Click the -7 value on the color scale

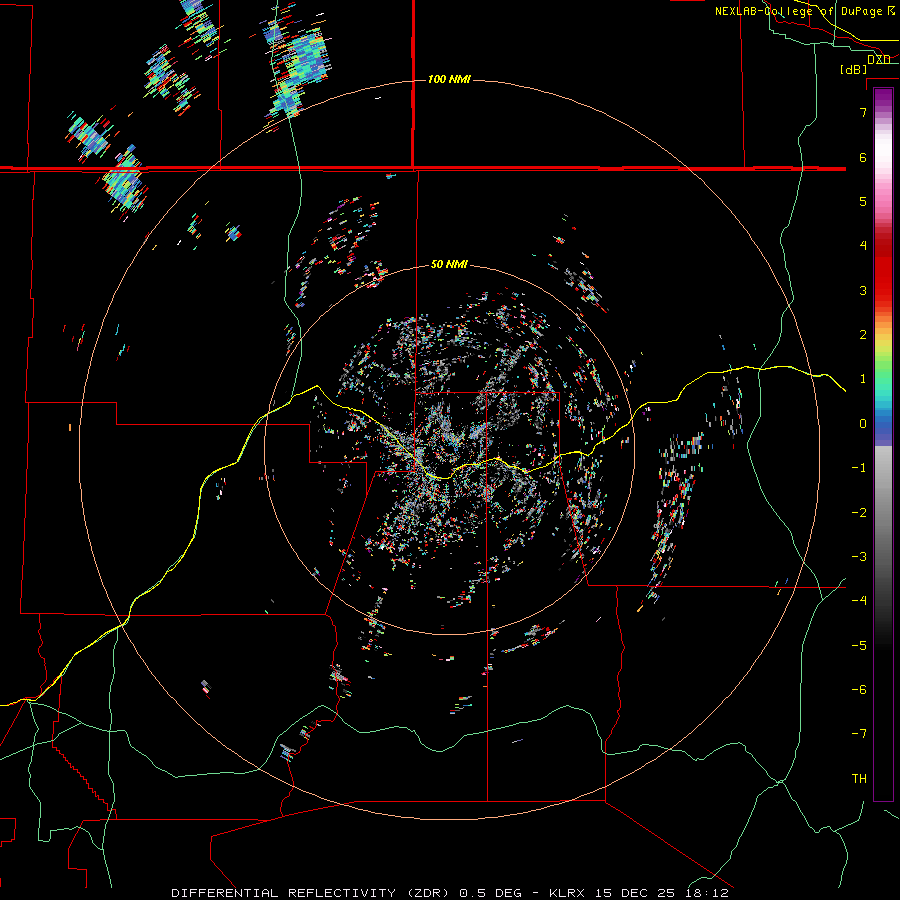pyautogui.click(x=859, y=734)
